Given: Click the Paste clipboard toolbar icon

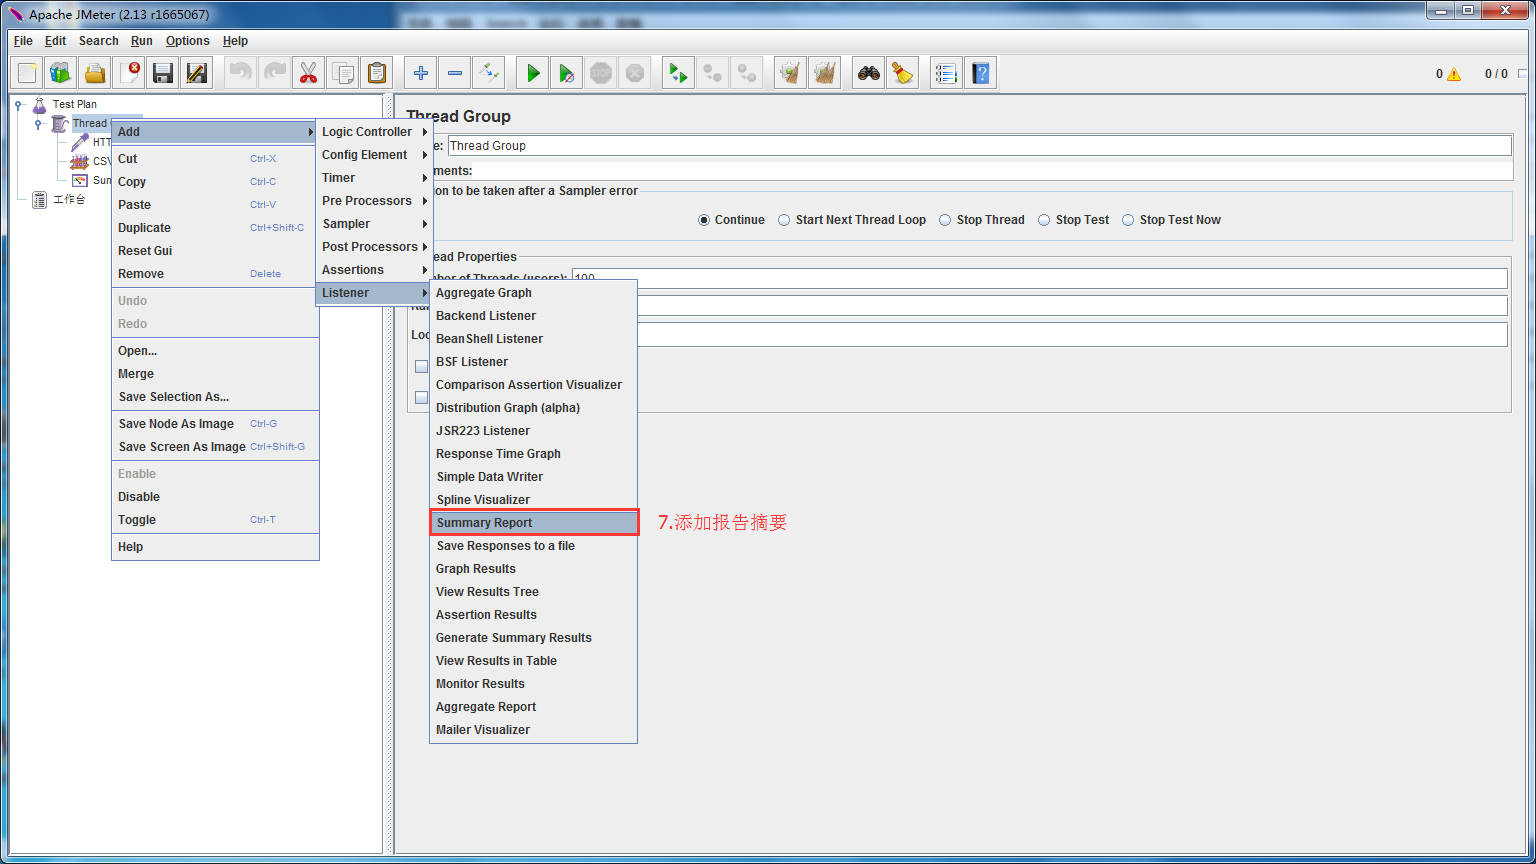Looking at the screenshot, I should (x=376, y=73).
